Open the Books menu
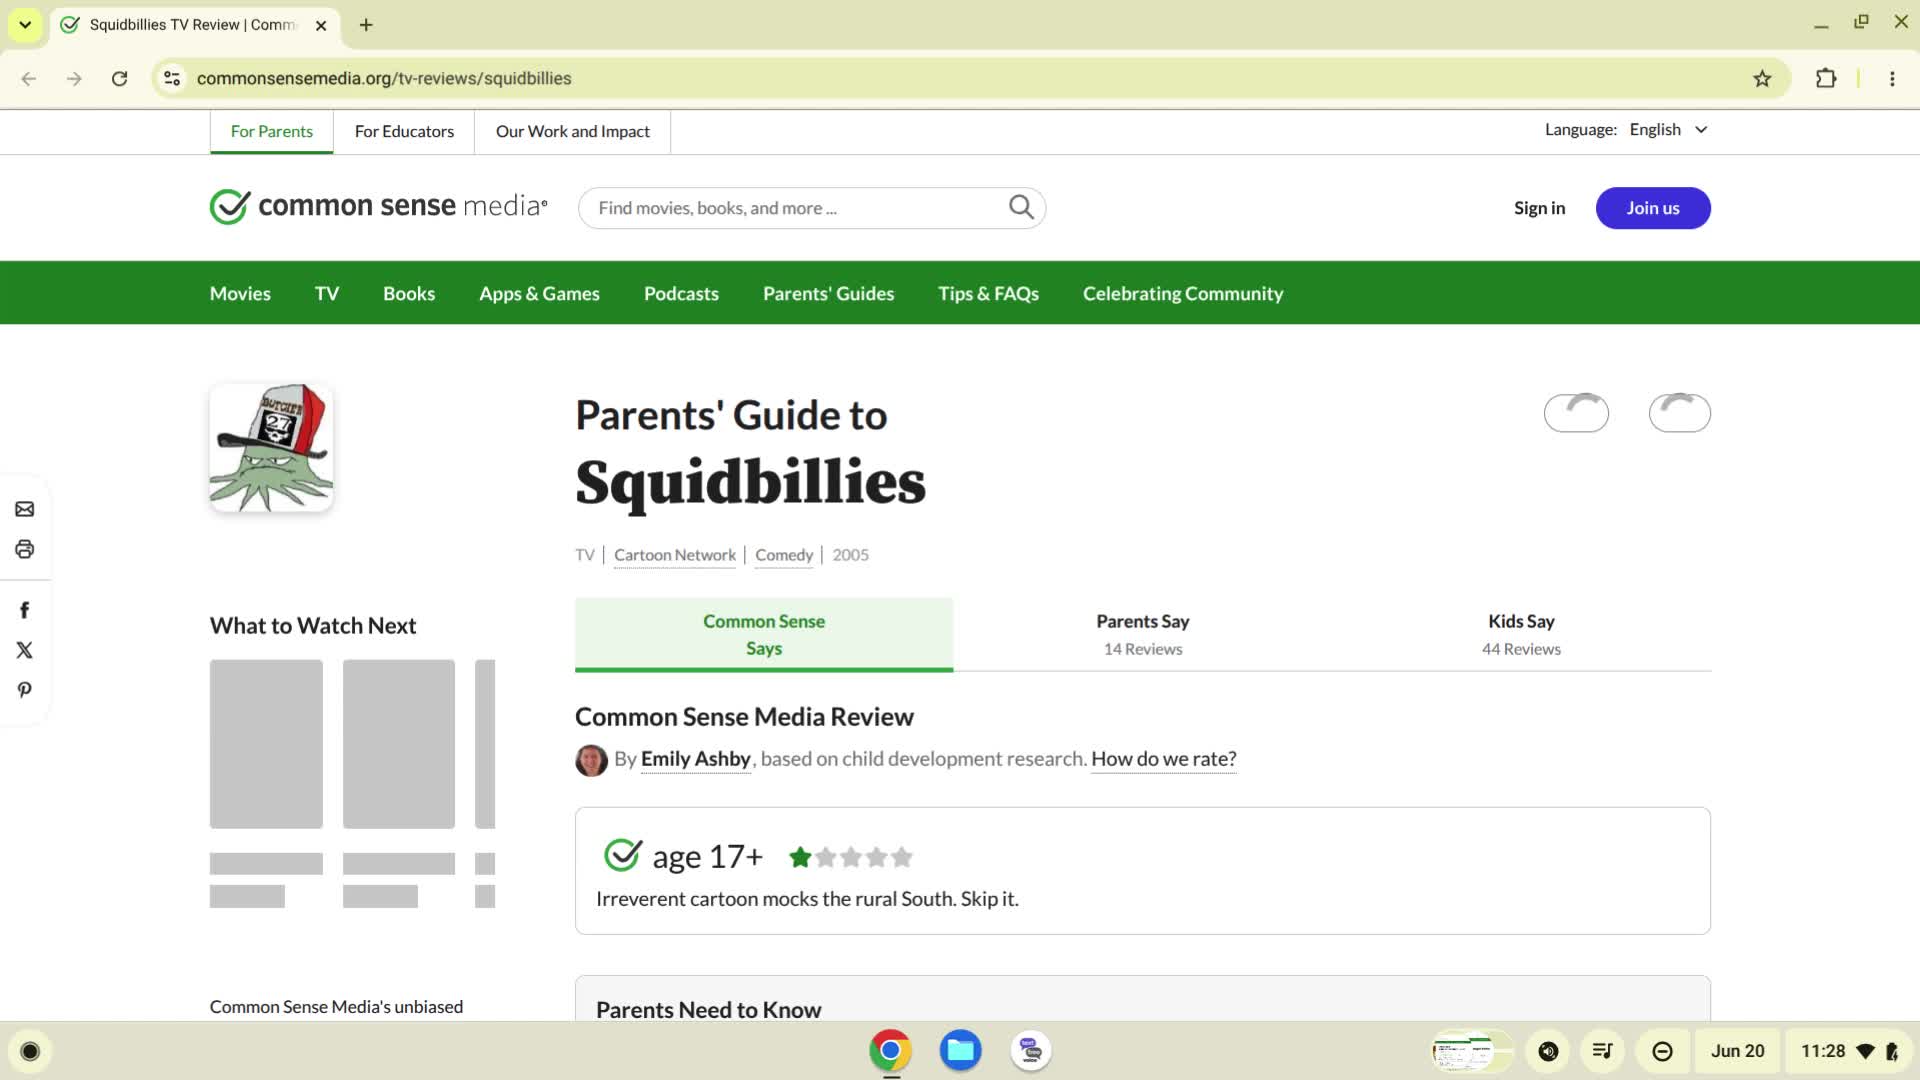 click(409, 293)
